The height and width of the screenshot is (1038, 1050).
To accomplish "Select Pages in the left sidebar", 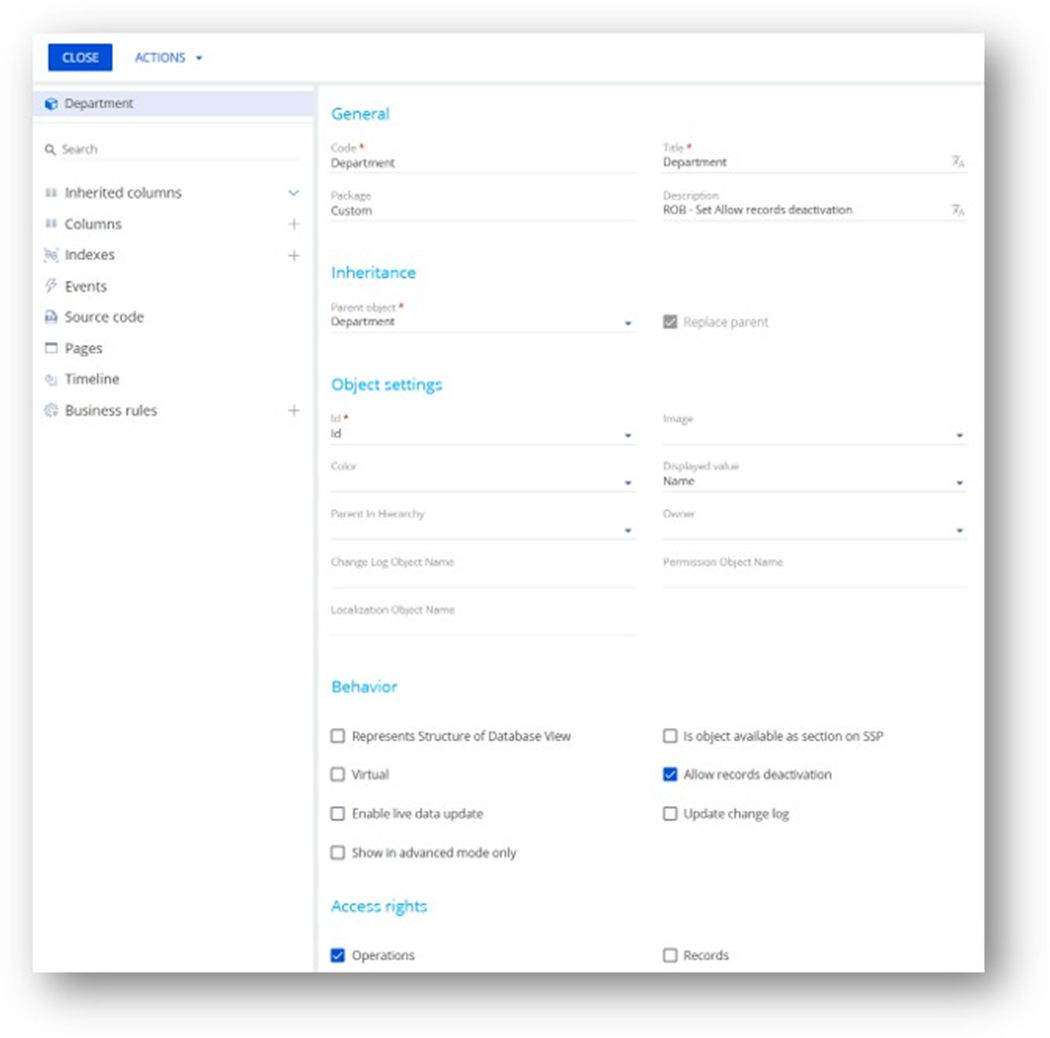I will 83,349.
